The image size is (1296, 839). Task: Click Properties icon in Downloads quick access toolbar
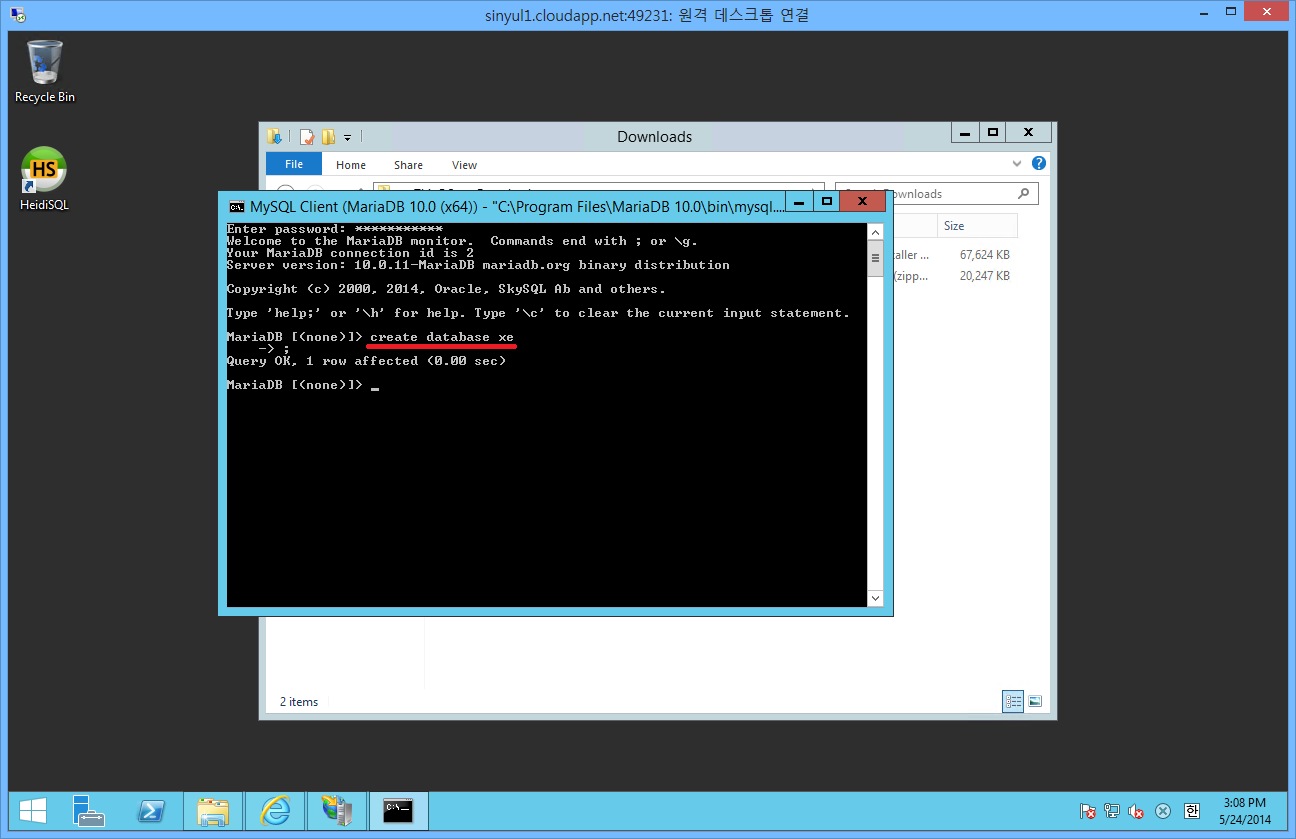coord(307,137)
